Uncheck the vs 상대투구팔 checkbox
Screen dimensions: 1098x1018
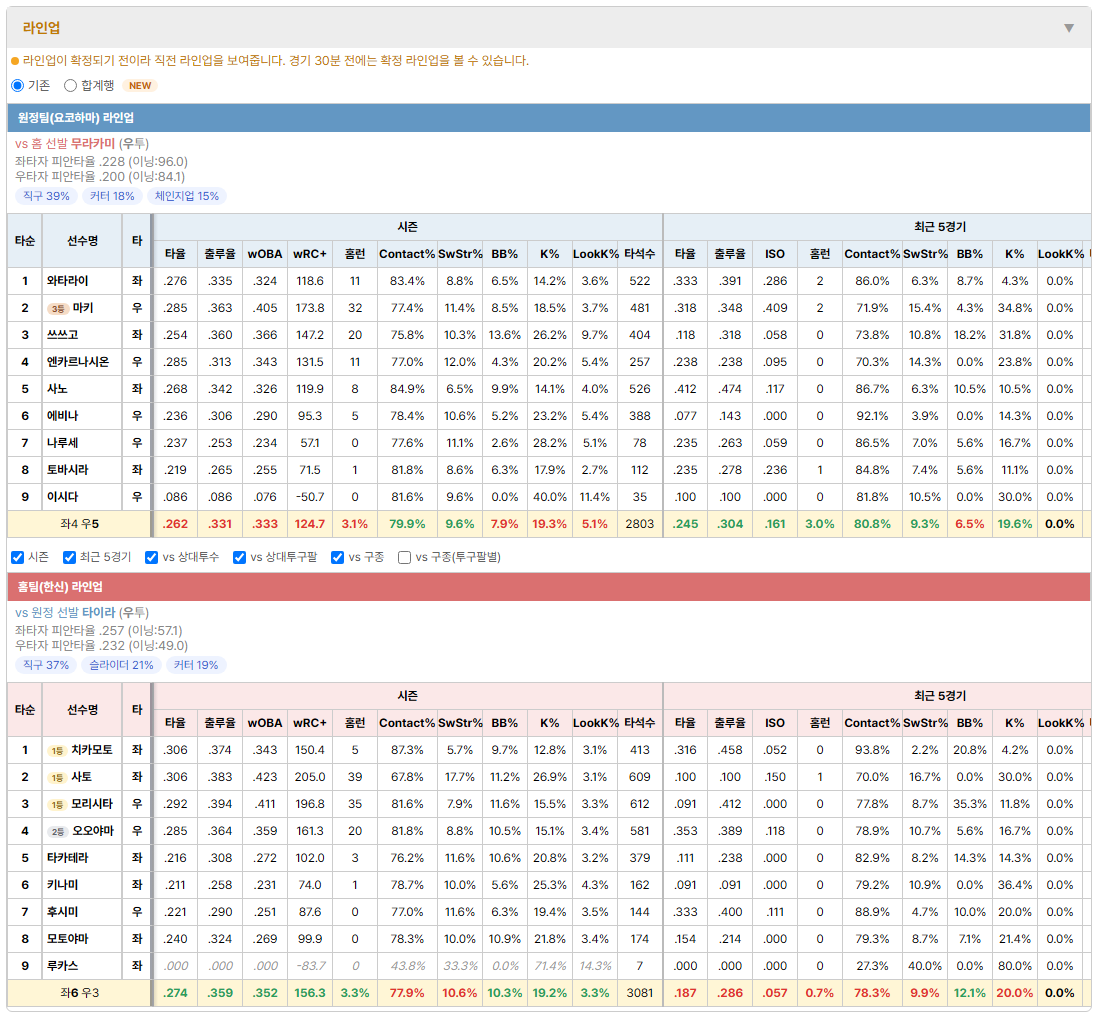pos(239,557)
